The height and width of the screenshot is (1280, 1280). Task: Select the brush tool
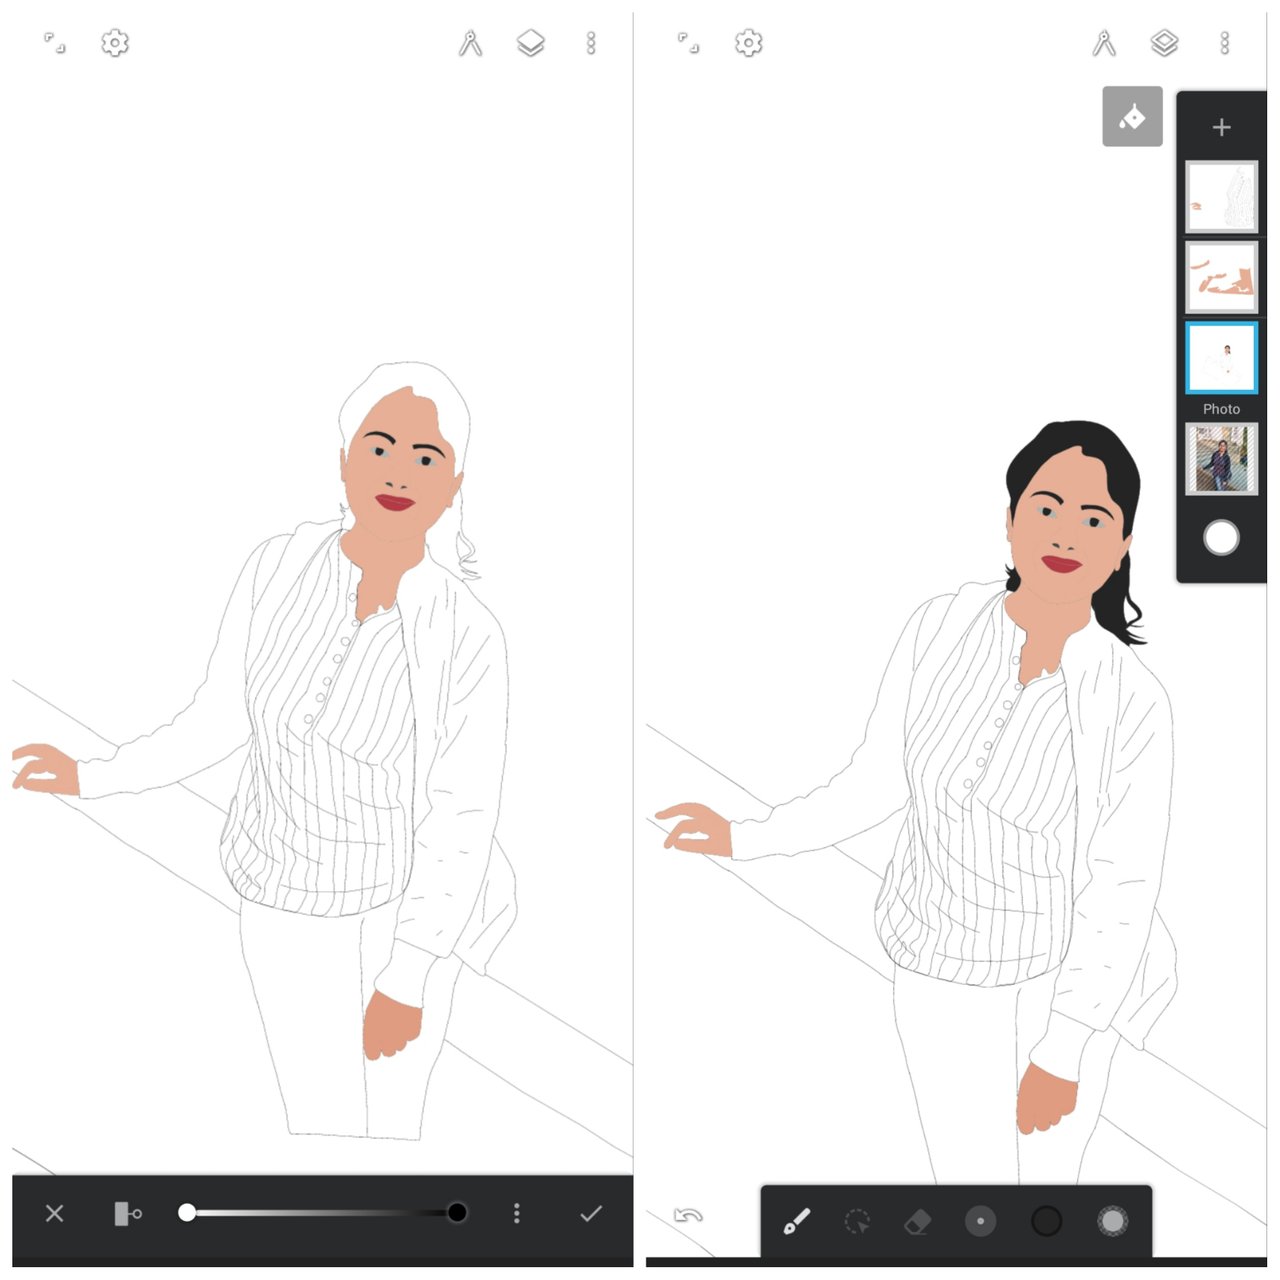click(x=796, y=1221)
